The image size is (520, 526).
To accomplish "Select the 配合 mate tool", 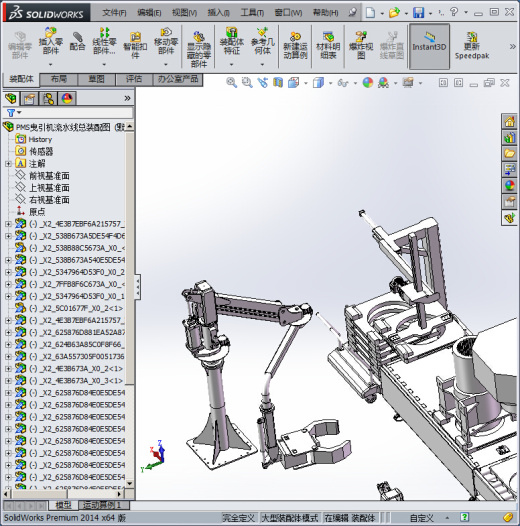I will click(77, 41).
